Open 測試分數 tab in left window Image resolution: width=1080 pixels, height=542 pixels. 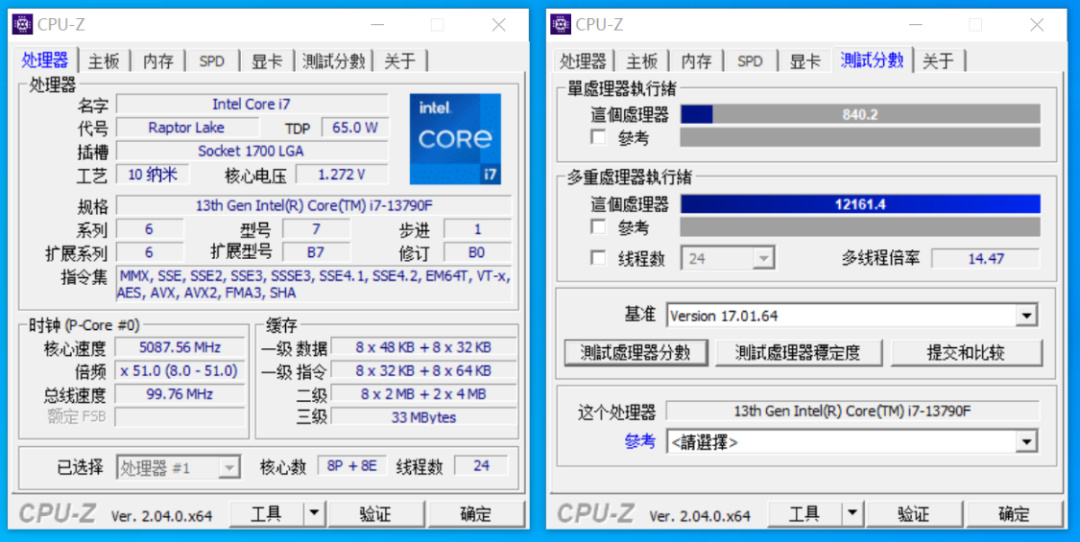pyautogui.click(x=333, y=61)
